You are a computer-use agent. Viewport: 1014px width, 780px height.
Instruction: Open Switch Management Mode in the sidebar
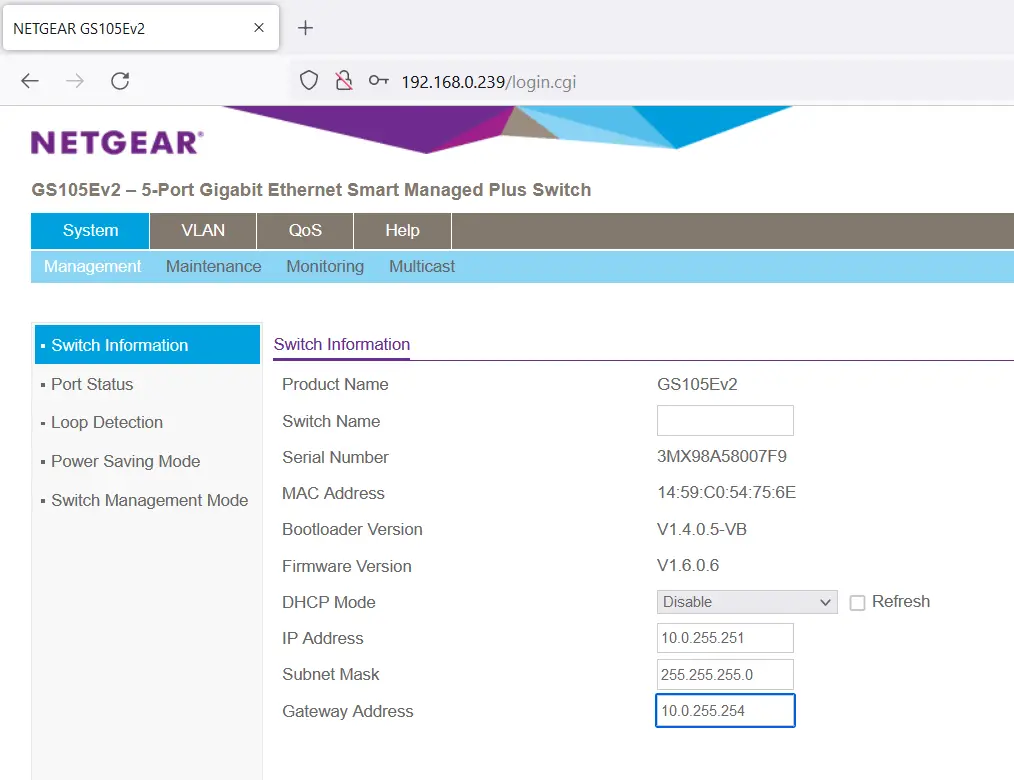[x=149, y=500]
